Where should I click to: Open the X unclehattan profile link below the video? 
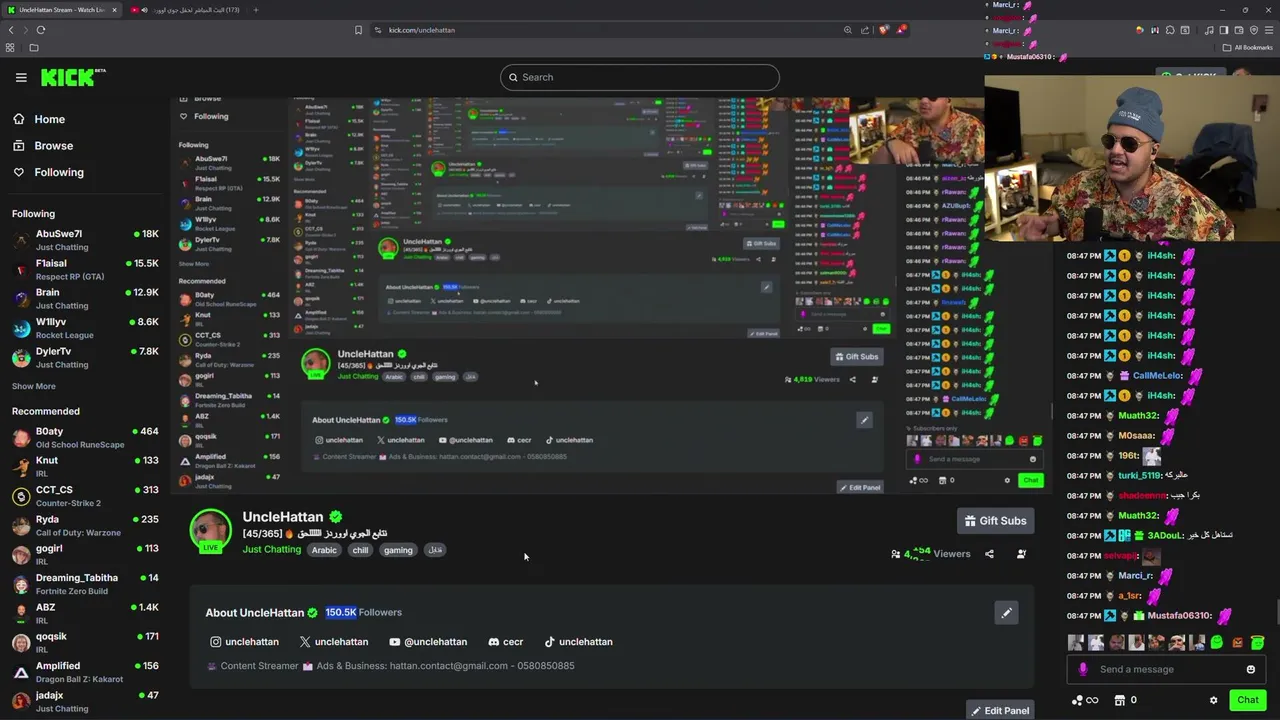pos(334,642)
